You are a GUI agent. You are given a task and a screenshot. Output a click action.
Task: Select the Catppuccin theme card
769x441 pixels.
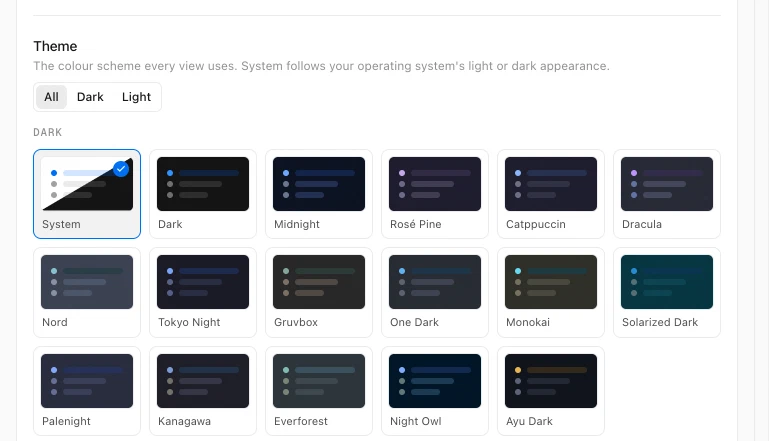551,194
